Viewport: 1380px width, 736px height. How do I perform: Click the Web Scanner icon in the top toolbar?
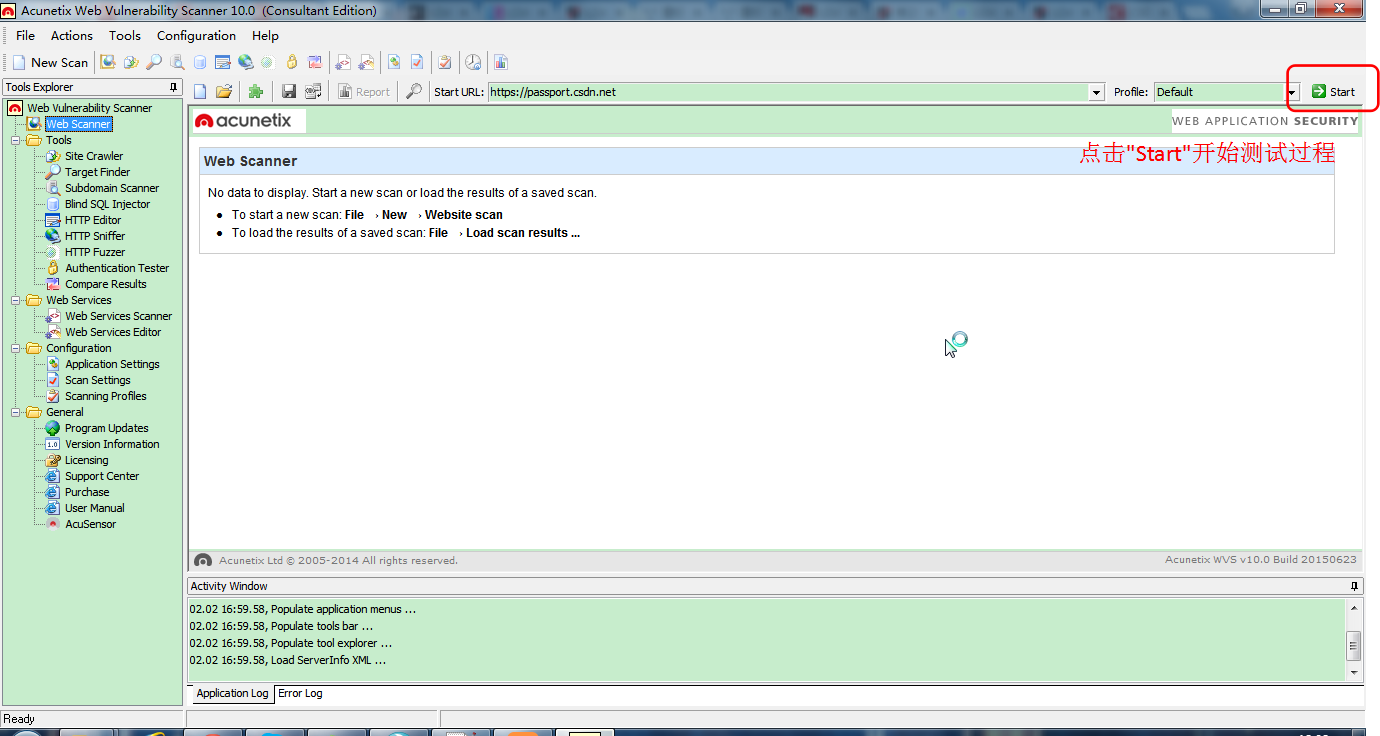107,62
